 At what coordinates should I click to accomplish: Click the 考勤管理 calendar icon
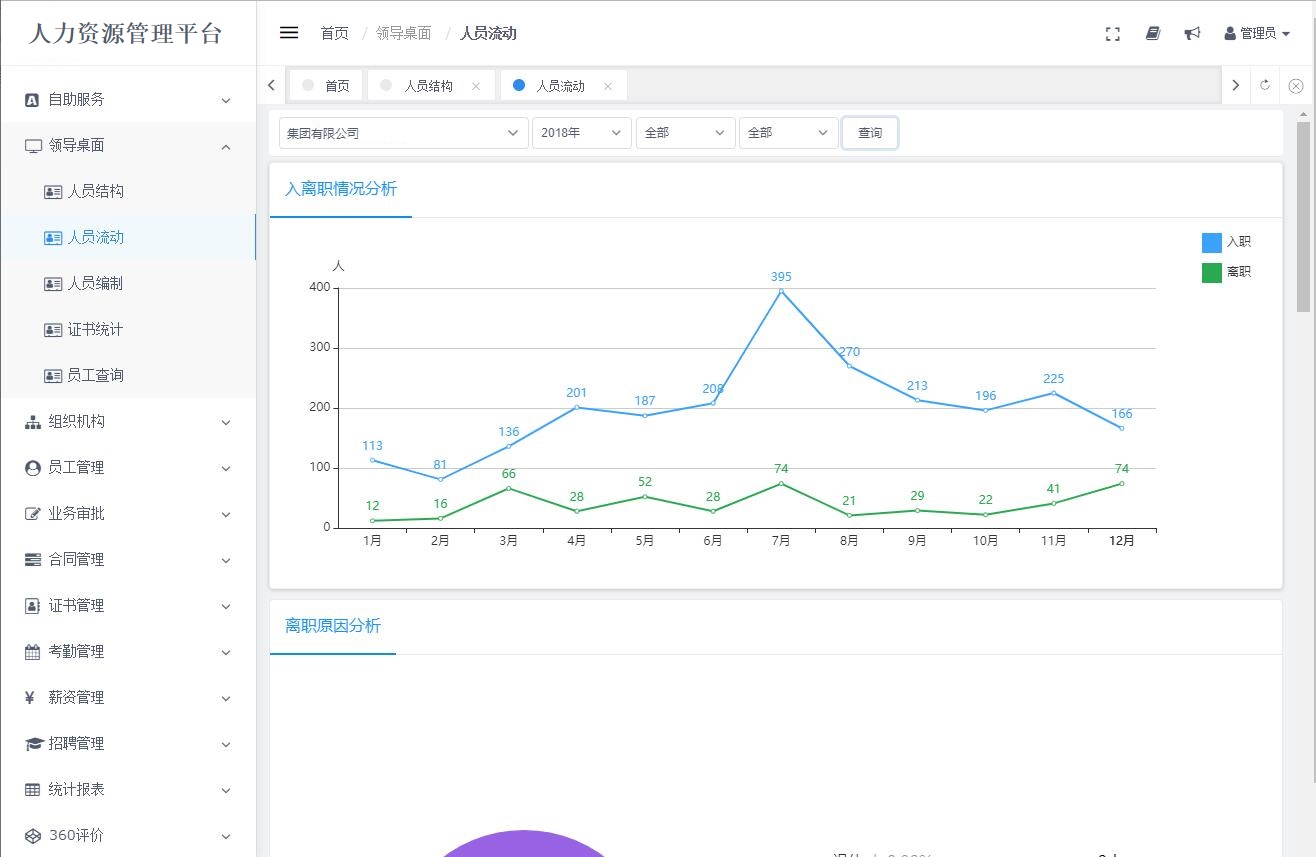coord(32,652)
